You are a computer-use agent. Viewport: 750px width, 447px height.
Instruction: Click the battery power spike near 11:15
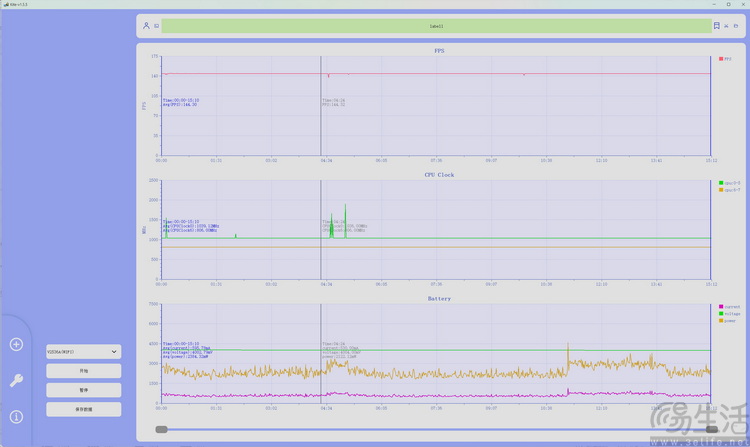click(568, 354)
